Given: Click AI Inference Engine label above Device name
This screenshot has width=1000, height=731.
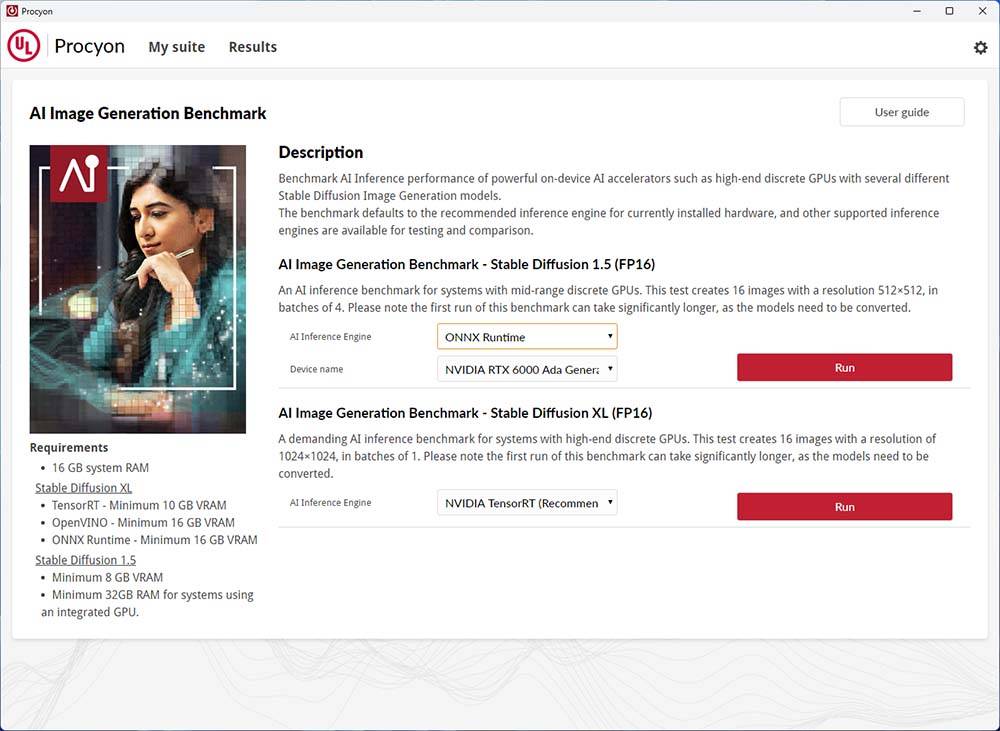Looking at the screenshot, I should coord(330,337).
